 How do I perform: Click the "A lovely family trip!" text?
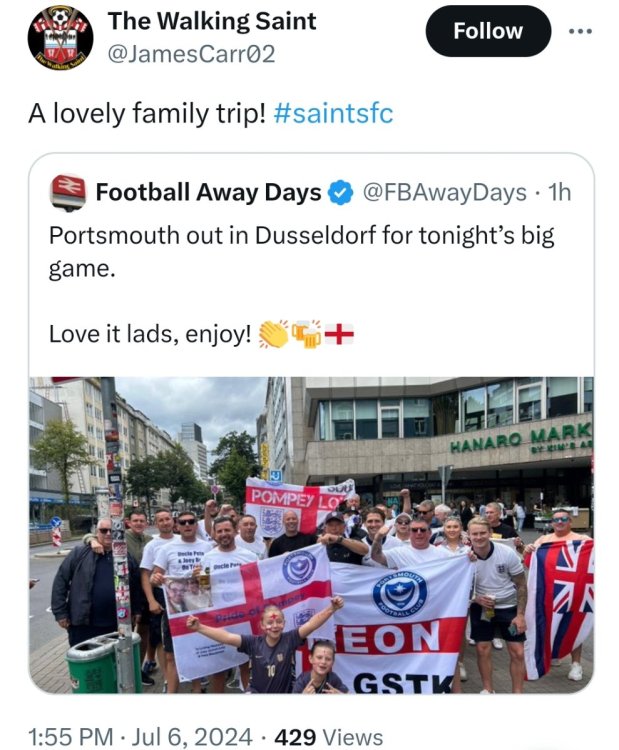coord(146,113)
